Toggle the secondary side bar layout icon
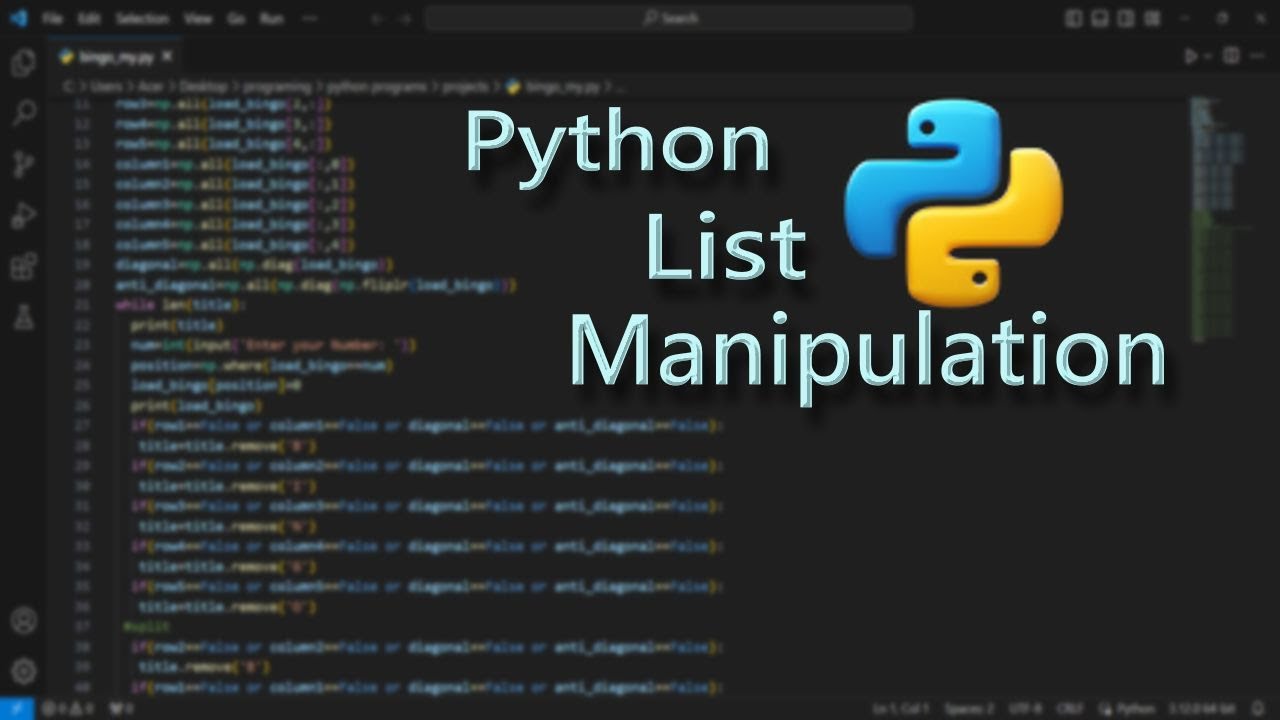 coord(1126,18)
